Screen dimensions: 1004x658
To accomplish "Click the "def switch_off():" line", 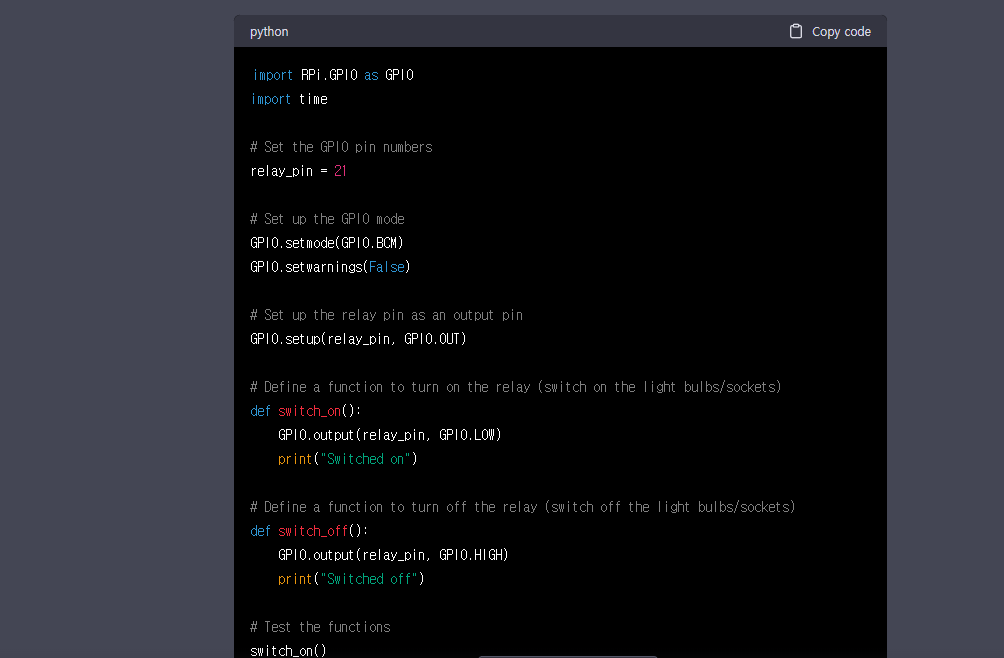I will click(309, 531).
